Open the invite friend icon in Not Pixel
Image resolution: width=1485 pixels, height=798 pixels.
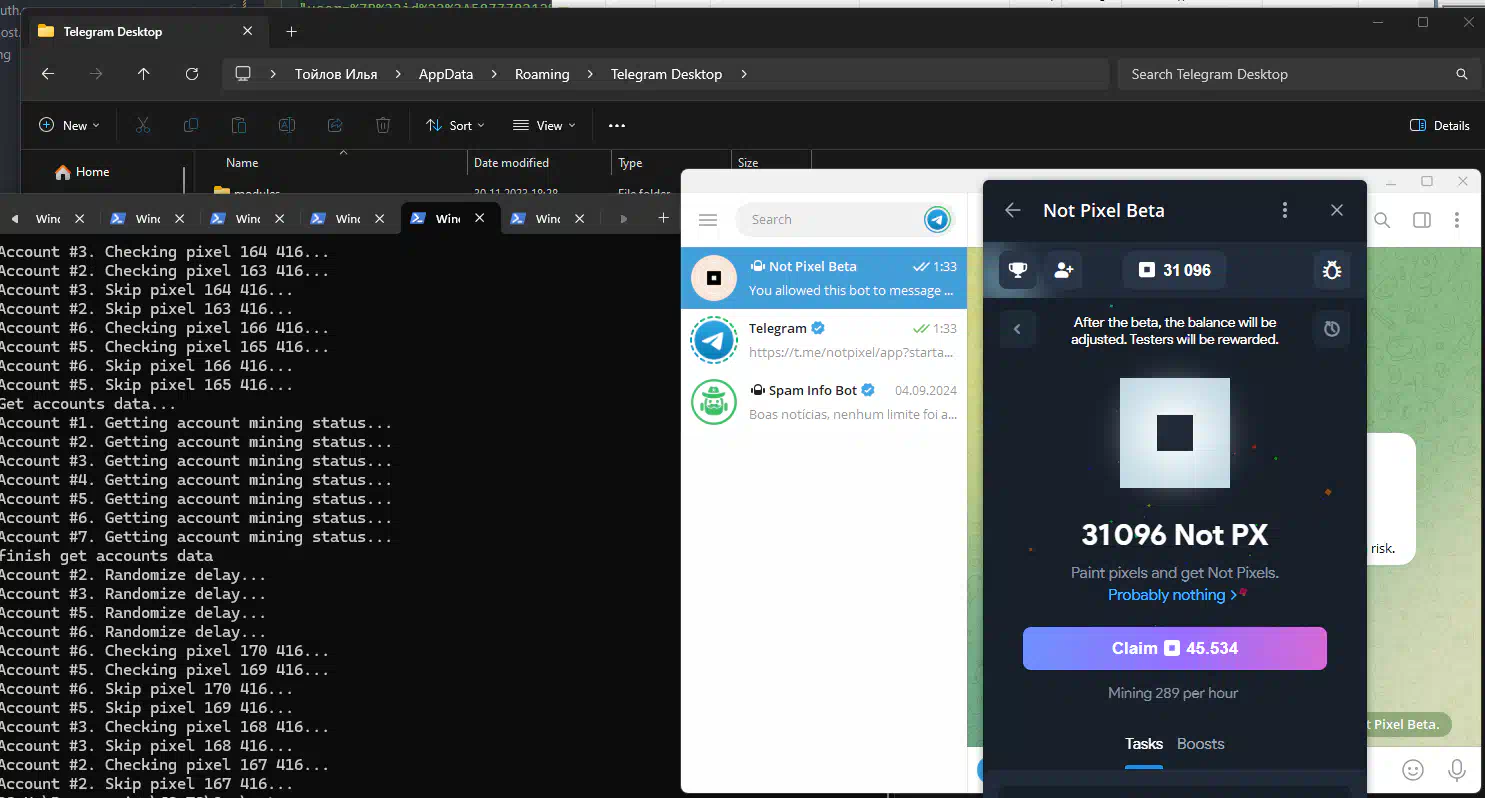point(1064,270)
